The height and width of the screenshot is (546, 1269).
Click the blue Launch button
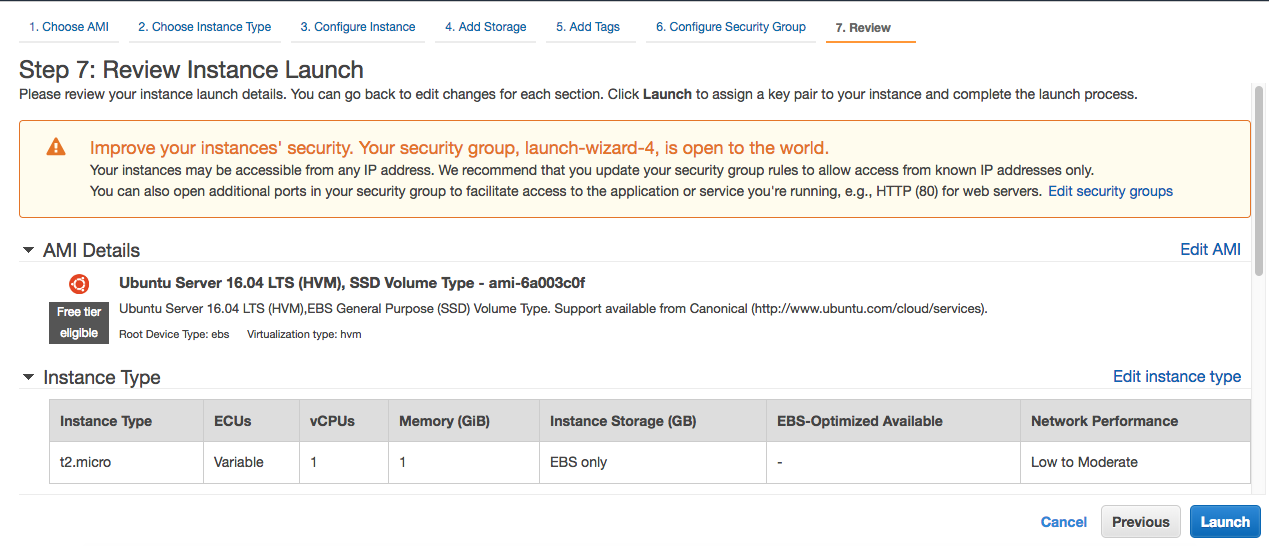(x=1225, y=522)
